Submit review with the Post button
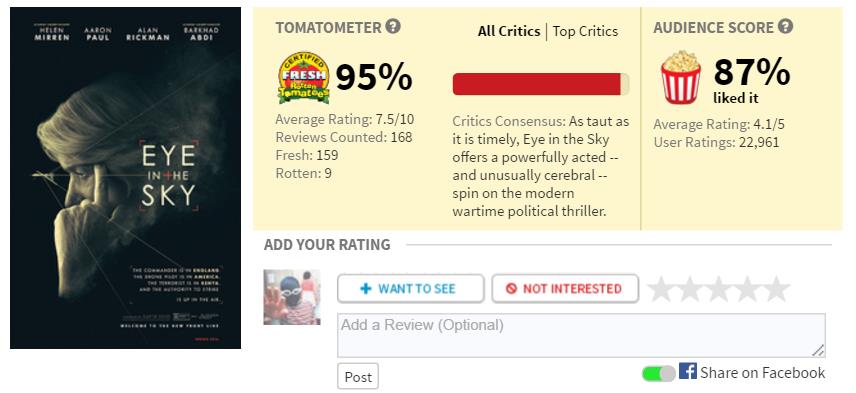 click(358, 377)
